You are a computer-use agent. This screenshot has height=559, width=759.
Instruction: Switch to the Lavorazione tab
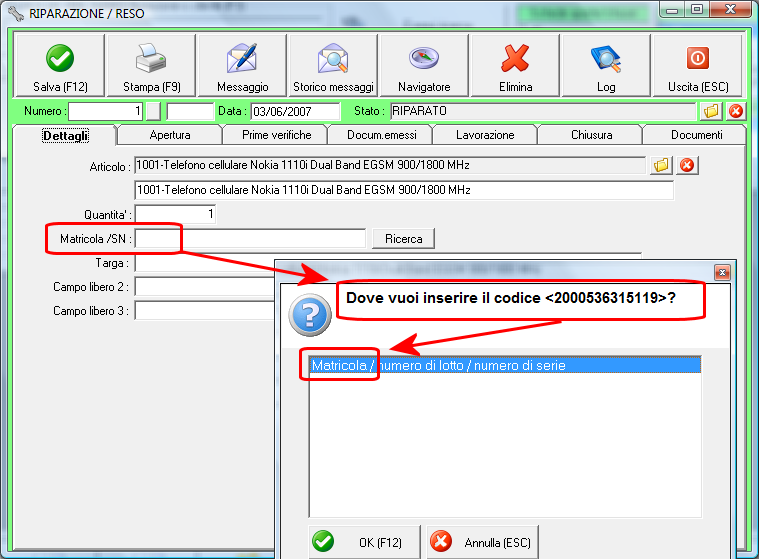pos(485,135)
